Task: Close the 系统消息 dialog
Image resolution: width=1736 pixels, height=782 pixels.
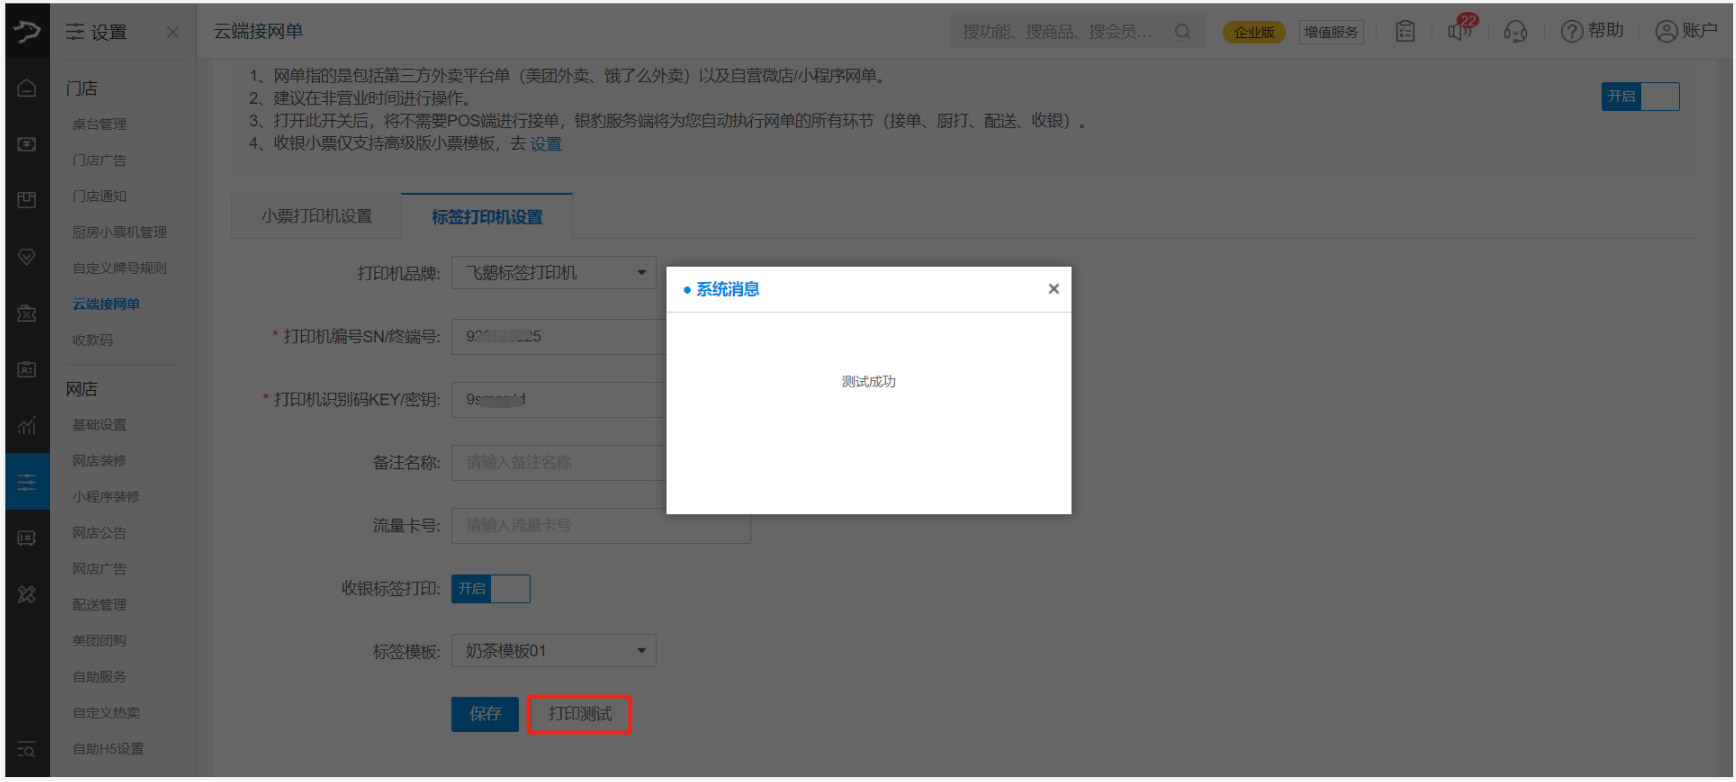Action: pyautogui.click(x=1053, y=289)
